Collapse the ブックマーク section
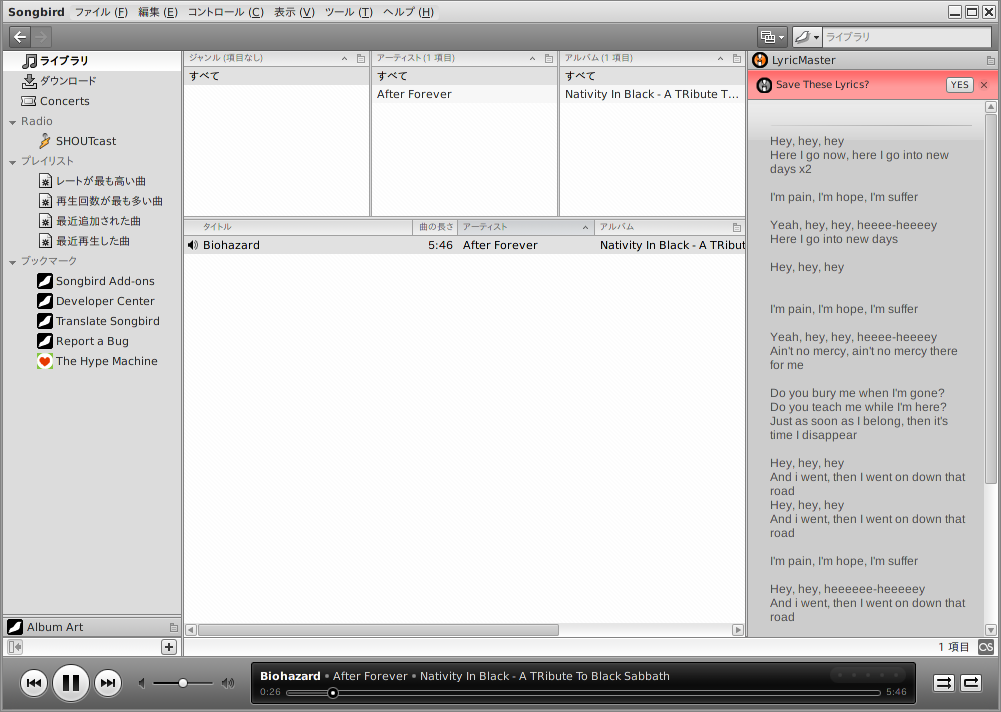This screenshot has height=712, width=1001. 12,262
